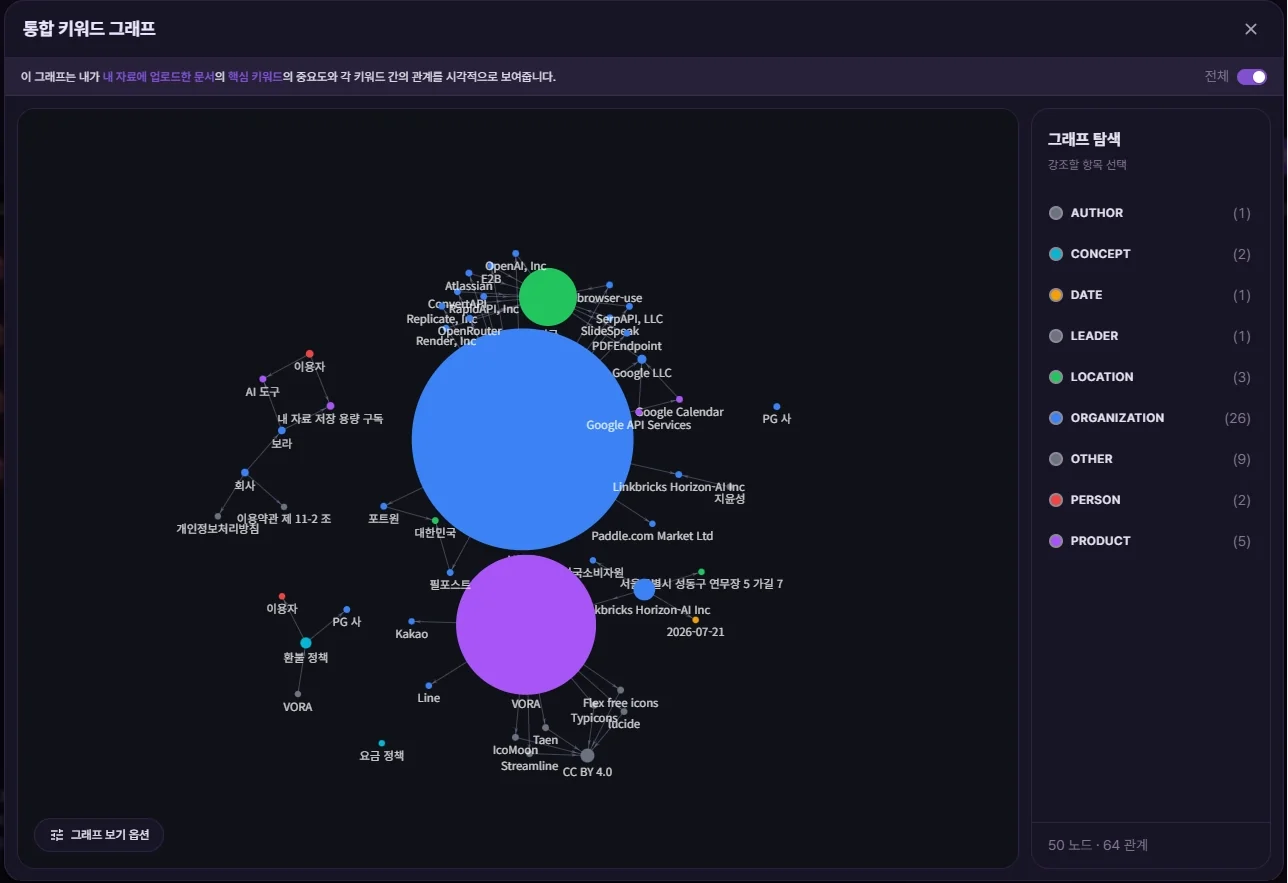Click the 지윤성 node
Image resolution: width=1288 pixels, height=883 pixels.
tap(730, 487)
